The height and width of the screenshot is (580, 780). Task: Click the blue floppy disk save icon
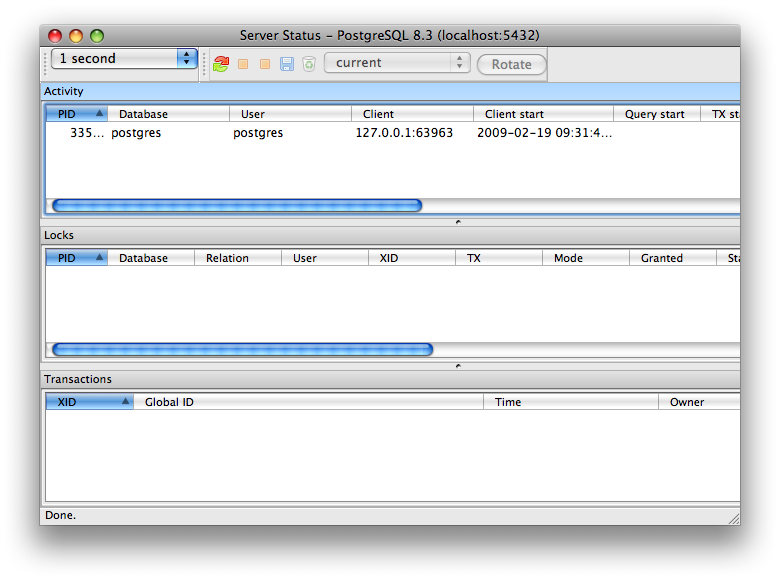287,63
